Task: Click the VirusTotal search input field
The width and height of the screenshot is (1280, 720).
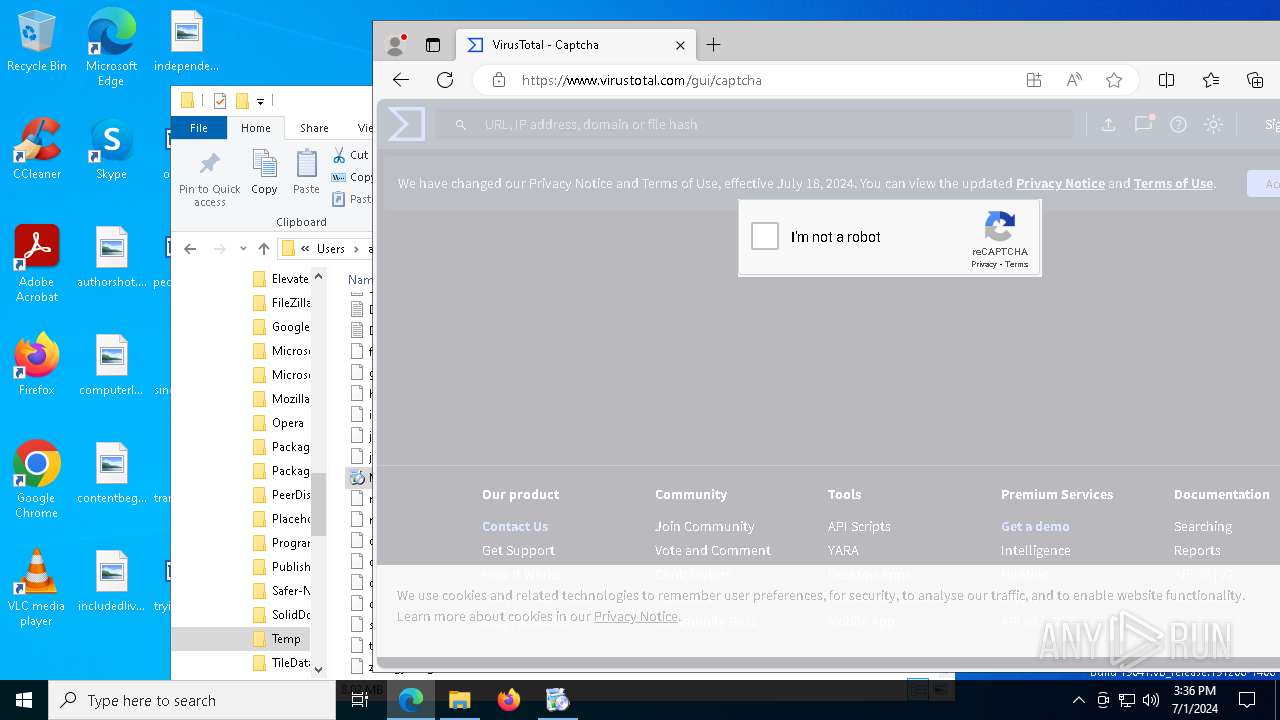Action: (755, 124)
